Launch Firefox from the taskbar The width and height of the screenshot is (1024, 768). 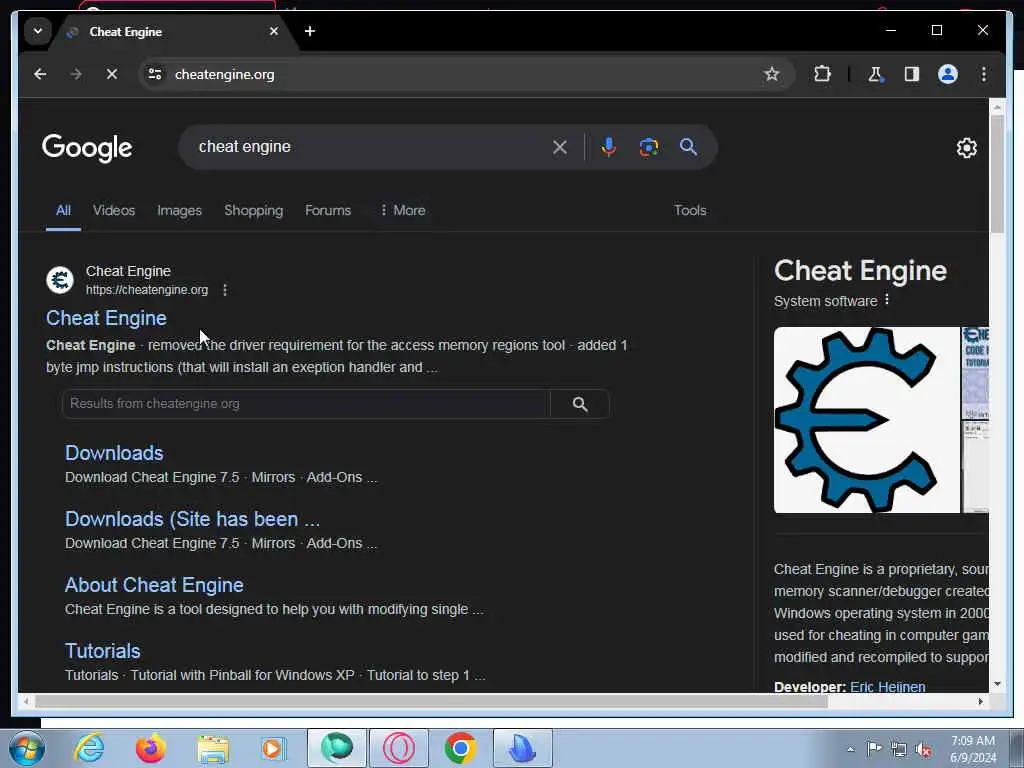(x=151, y=748)
